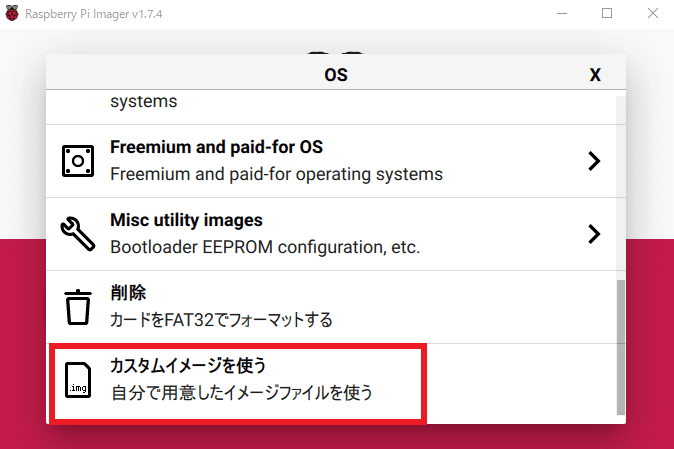This screenshot has width=674, height=449.
Task: Open Freemium and paid-for OS title
Action: pyautogui.click(x=216, y=147)
